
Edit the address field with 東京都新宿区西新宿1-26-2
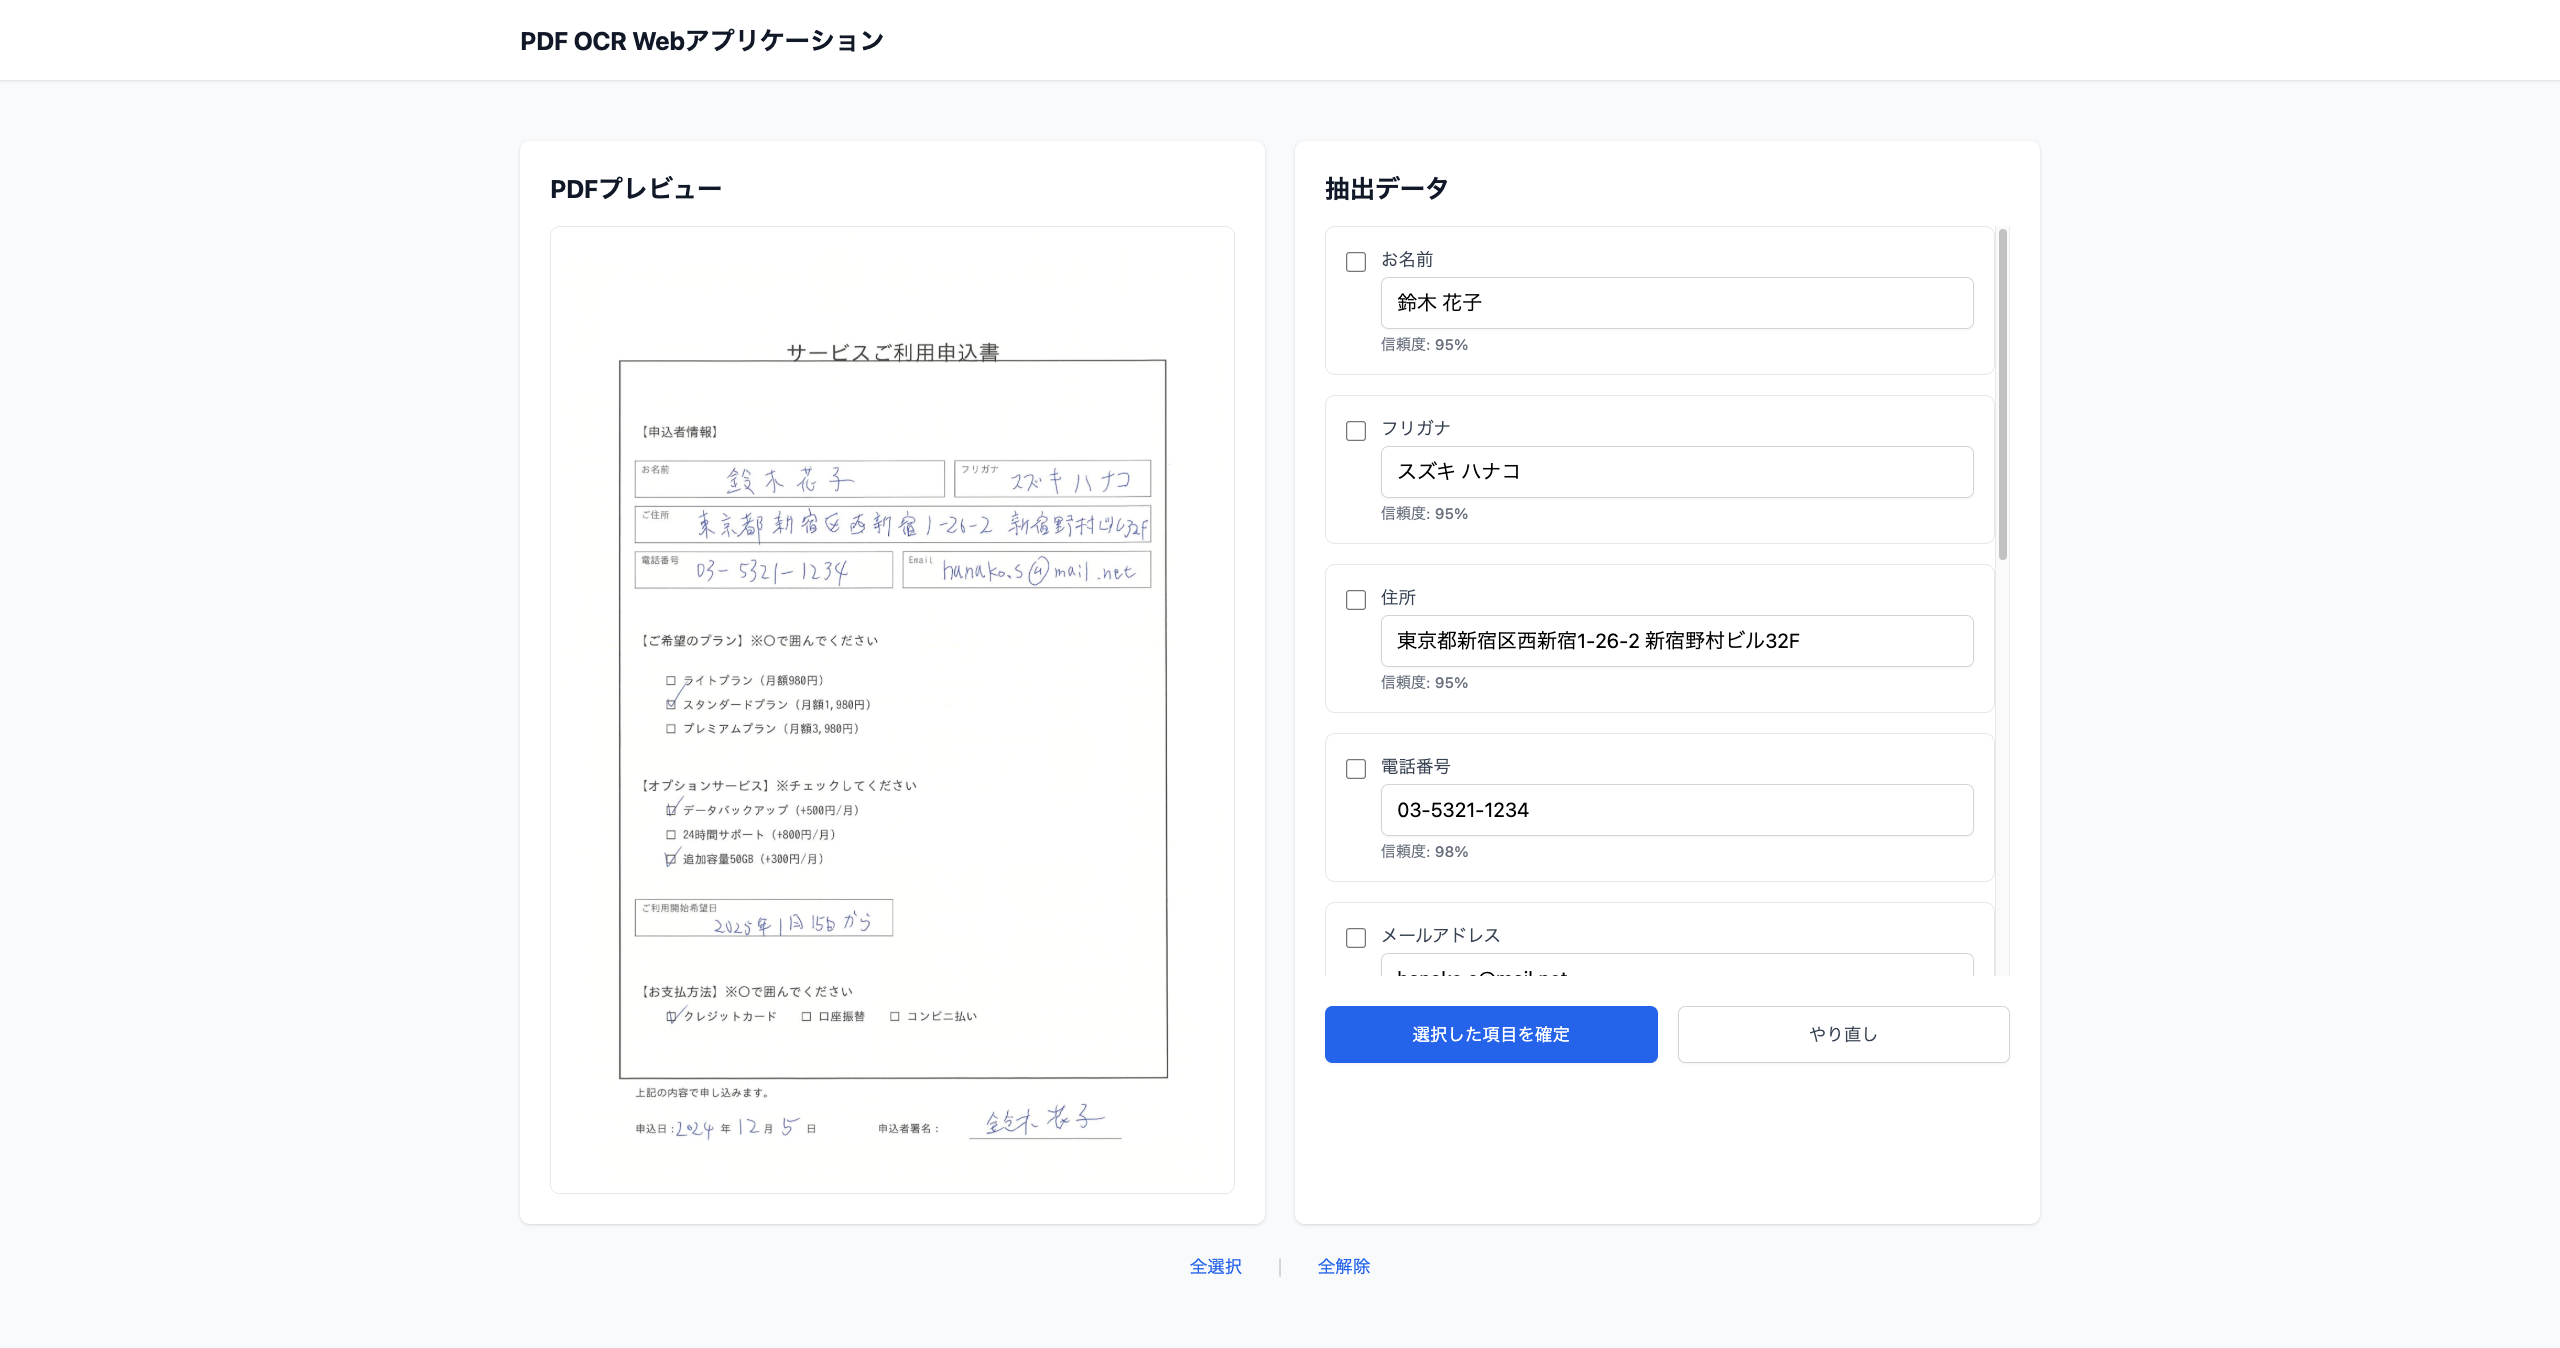[x=1676, y=641]
